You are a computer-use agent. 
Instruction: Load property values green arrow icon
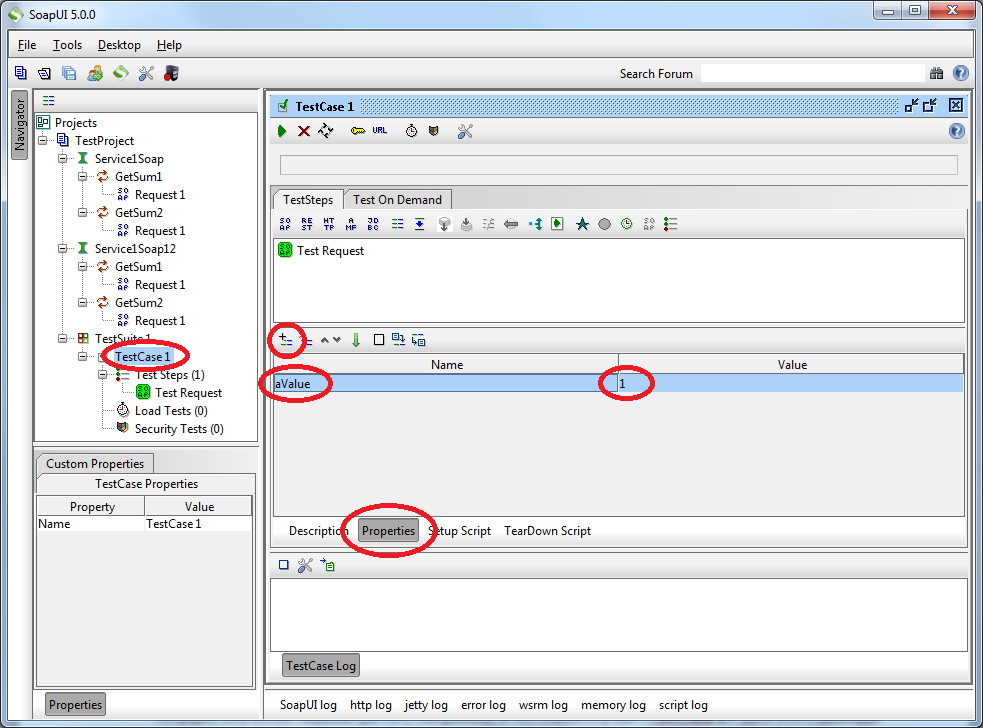356,340
